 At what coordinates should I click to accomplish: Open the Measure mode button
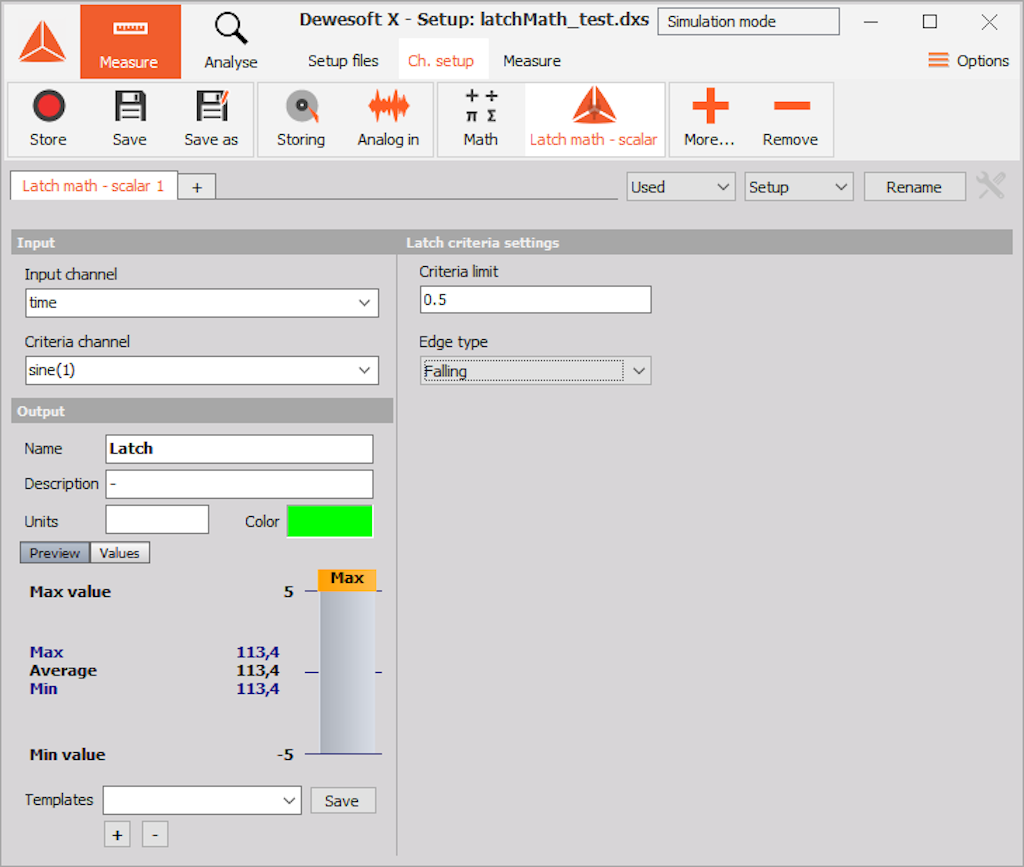[x=130, y=42]
